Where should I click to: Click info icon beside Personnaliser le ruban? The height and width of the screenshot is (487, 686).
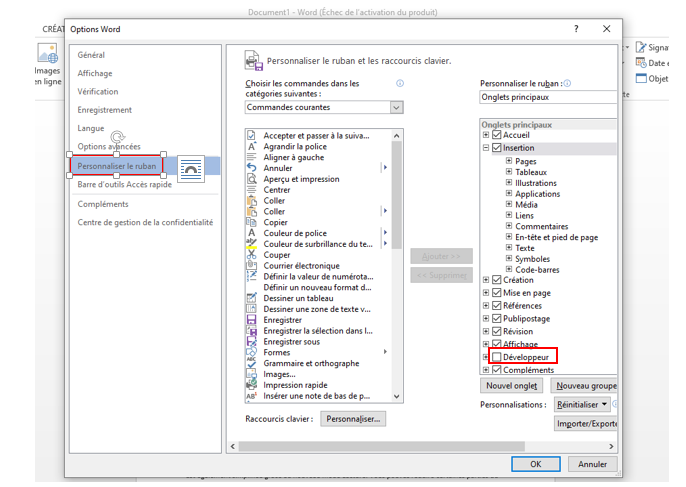pyautogui.click(x=567, y=83)
